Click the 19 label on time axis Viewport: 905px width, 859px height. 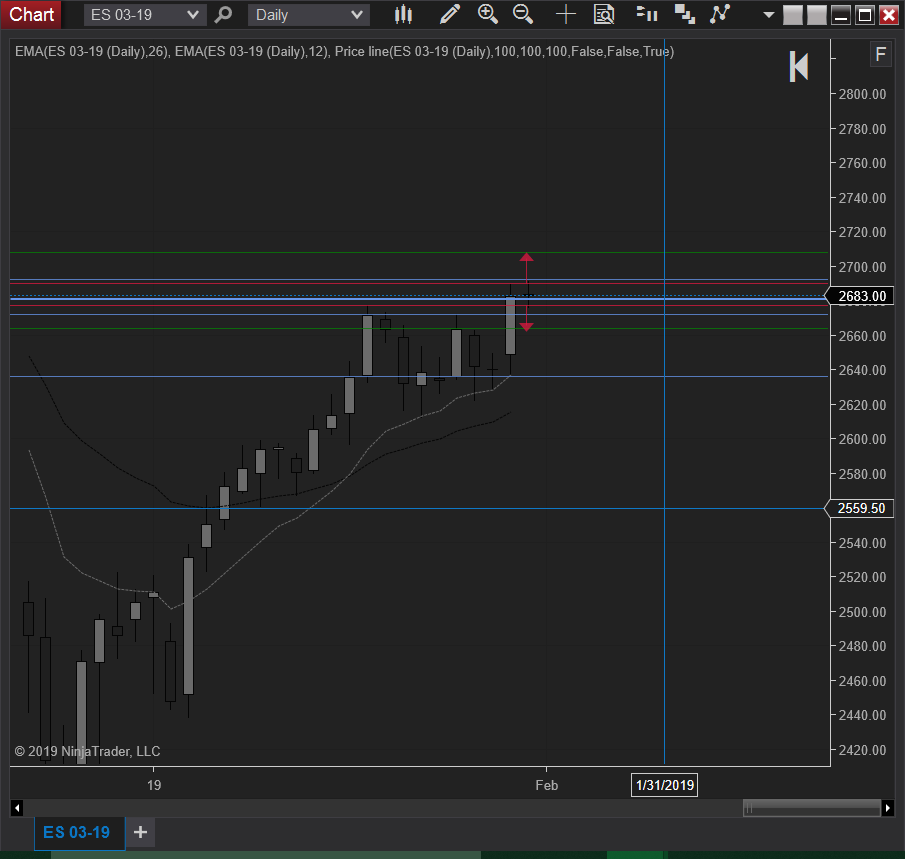coord(154,785)
